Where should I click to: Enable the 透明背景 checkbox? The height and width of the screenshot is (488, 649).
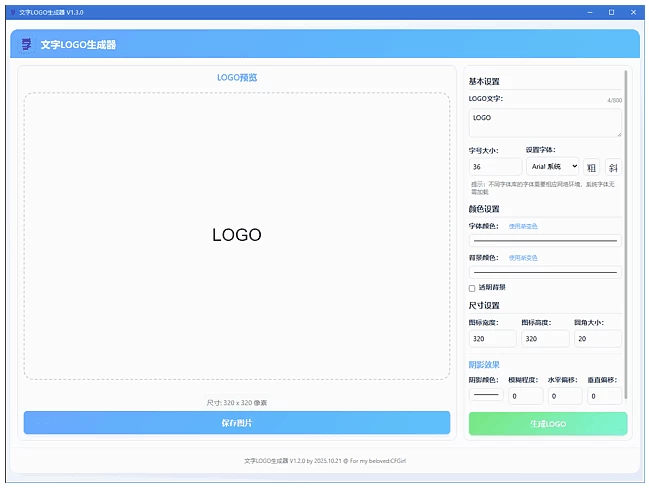pyautogui.click(x=472, y=288)
